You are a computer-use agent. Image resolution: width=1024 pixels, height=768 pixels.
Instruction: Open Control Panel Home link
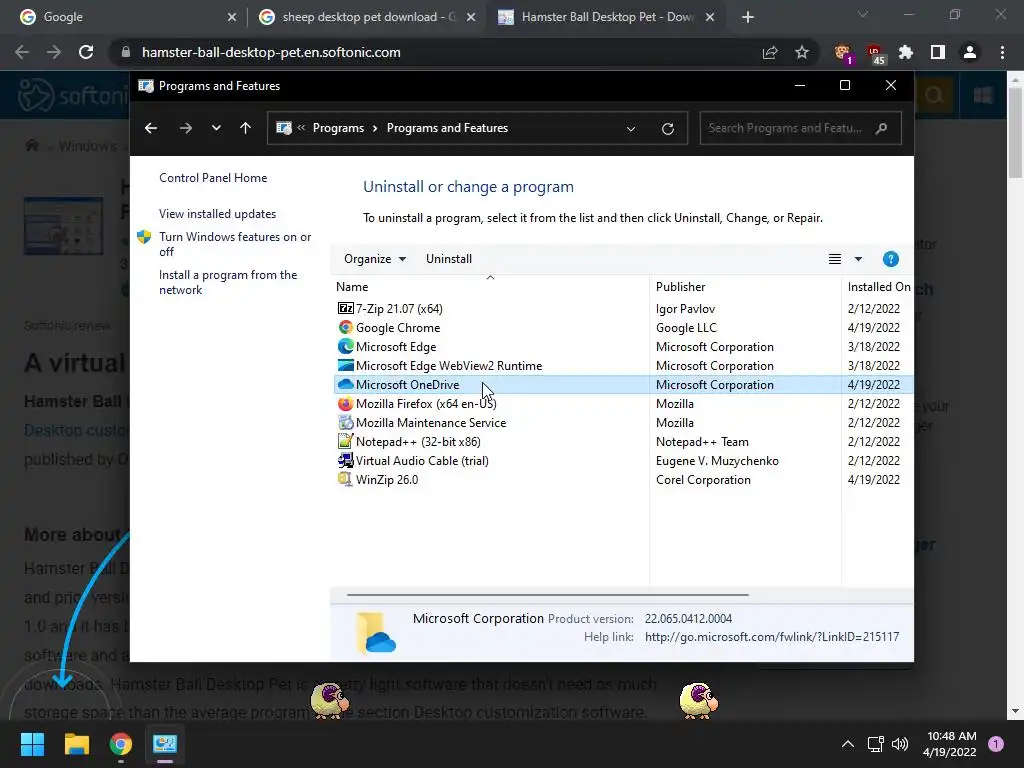[x=213, y=178]
